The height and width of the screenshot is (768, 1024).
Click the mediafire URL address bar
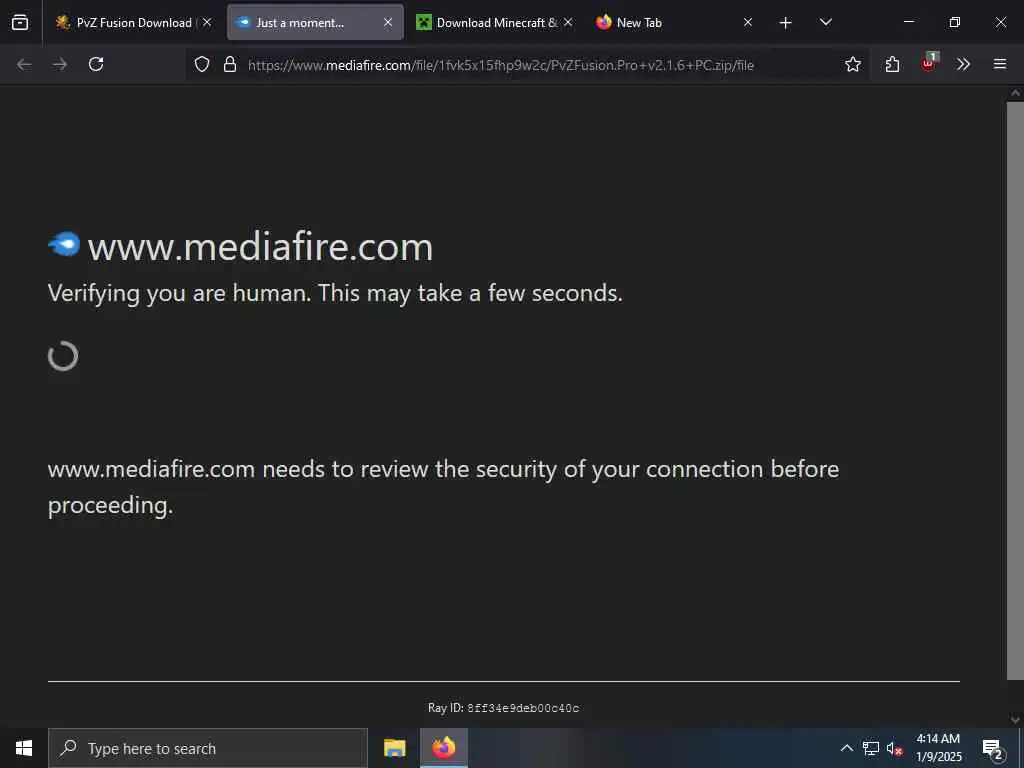[500, 65]
